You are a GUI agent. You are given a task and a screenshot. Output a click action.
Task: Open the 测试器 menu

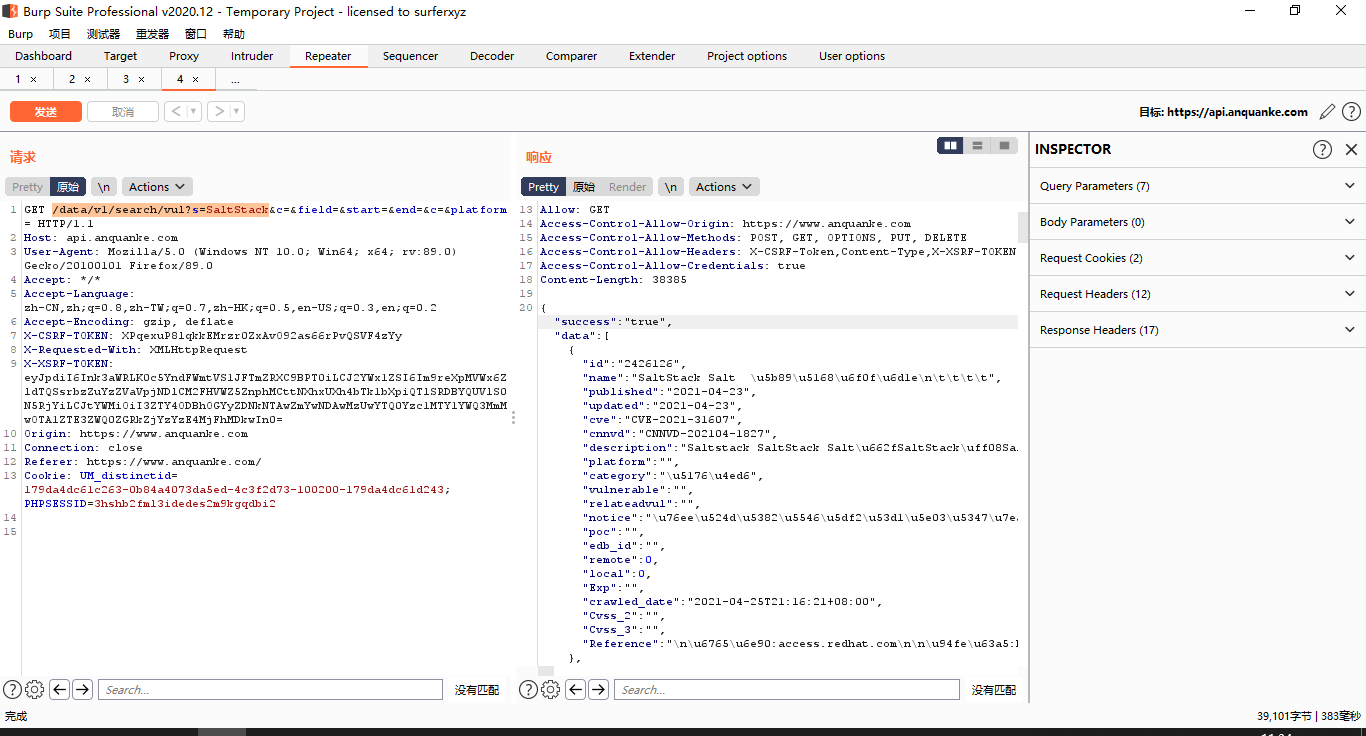(x=103, y=34)
